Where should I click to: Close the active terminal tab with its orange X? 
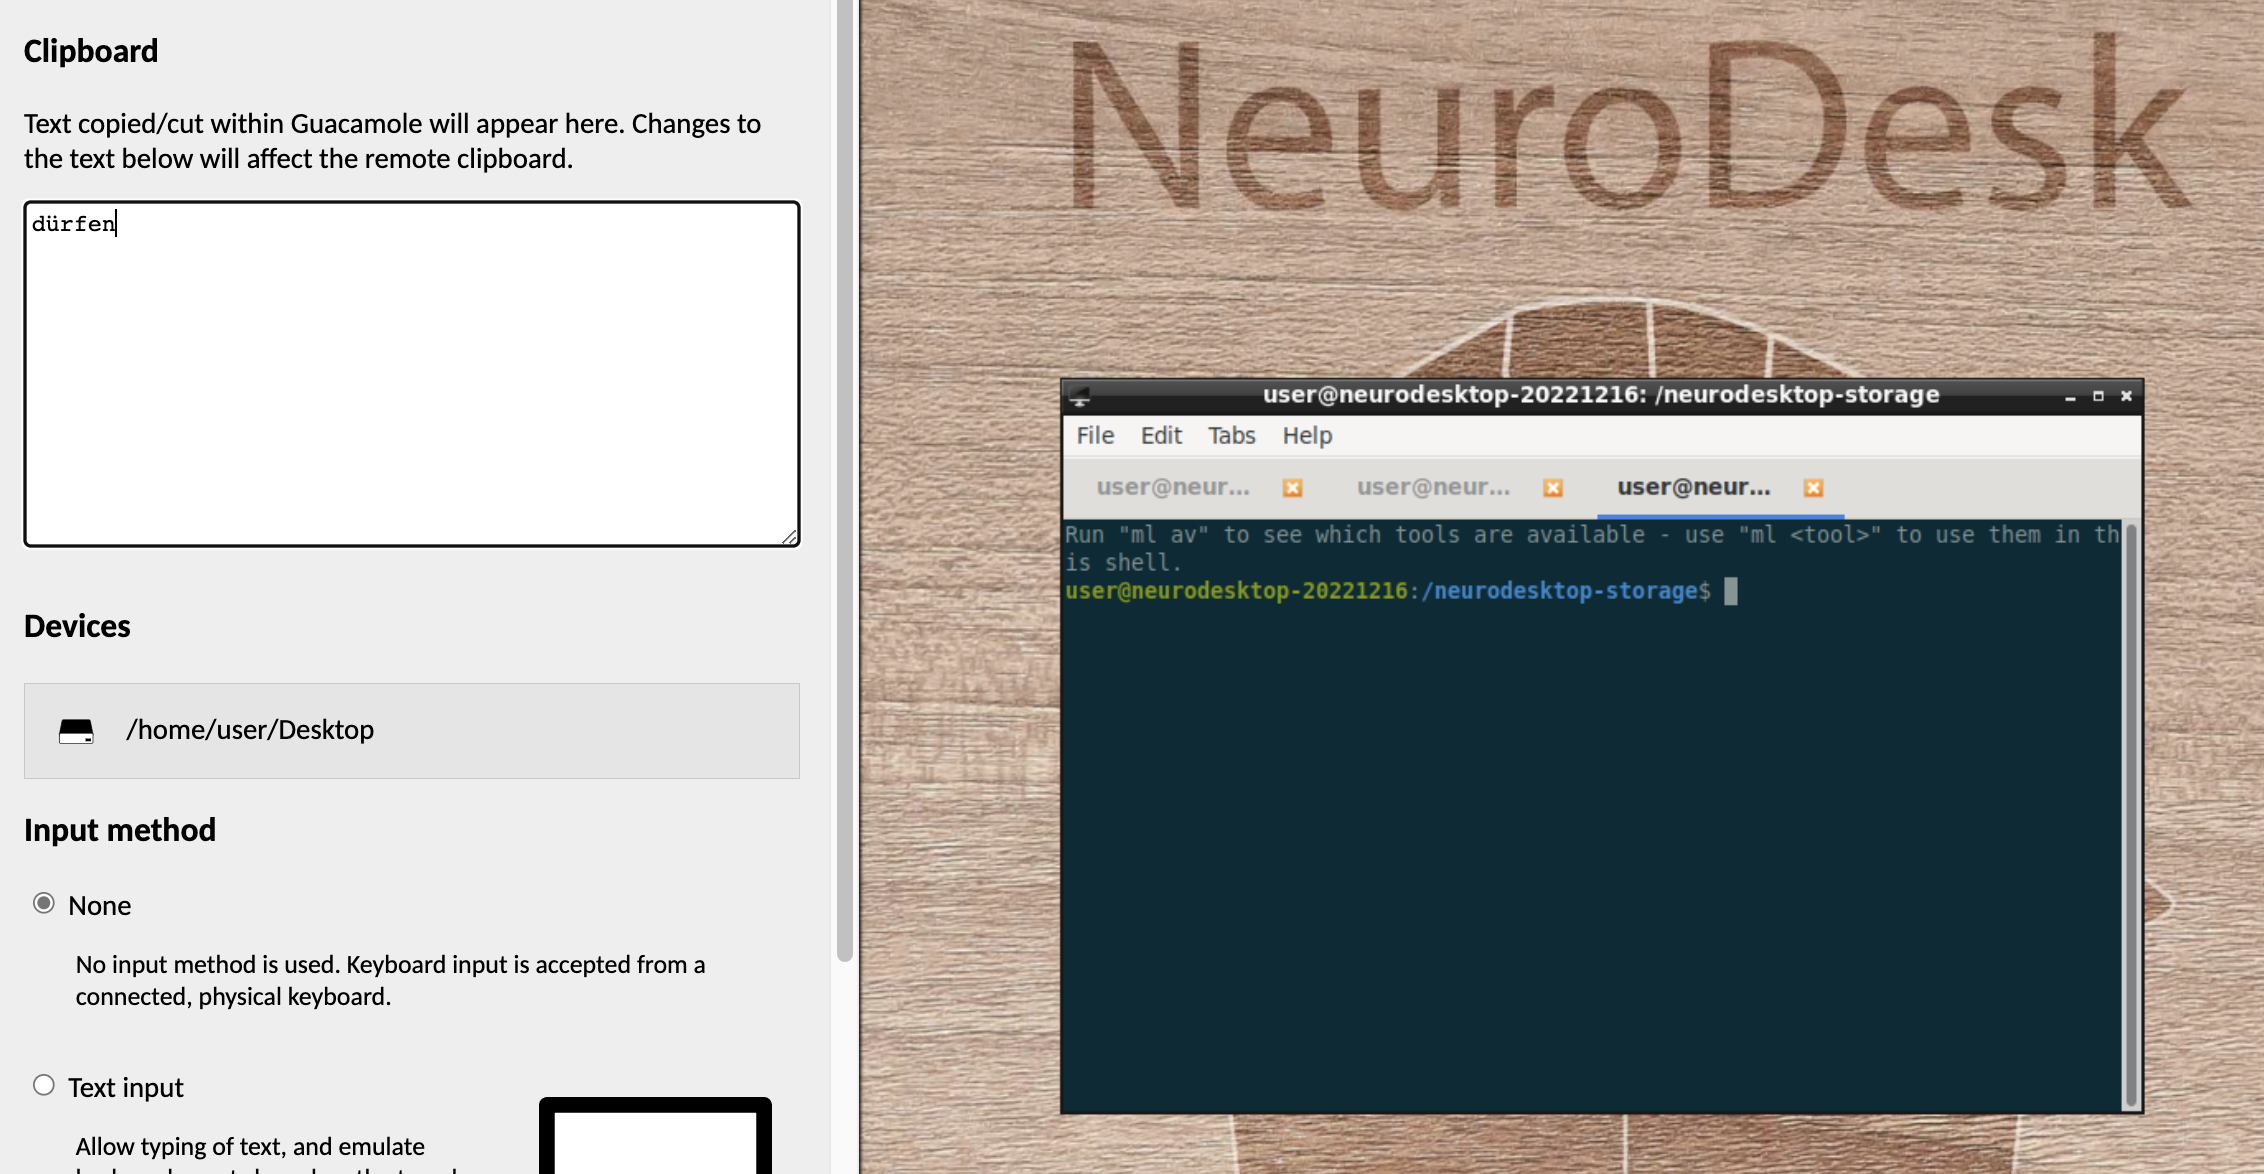1814,488
